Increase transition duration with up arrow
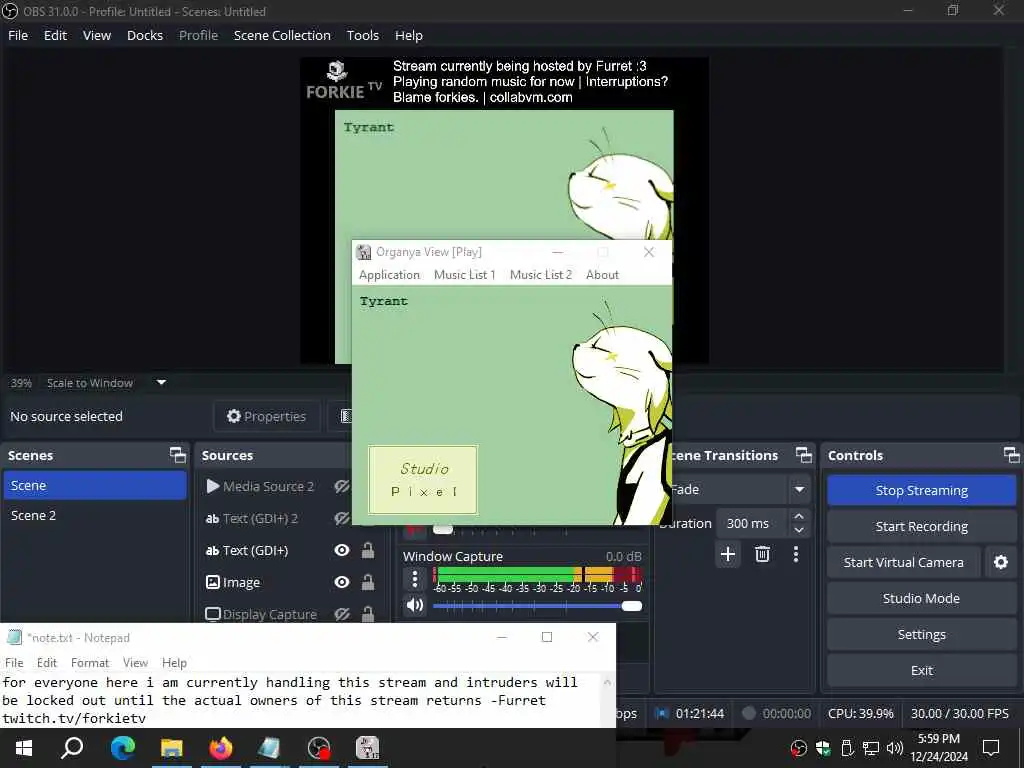 pos(799,516)
